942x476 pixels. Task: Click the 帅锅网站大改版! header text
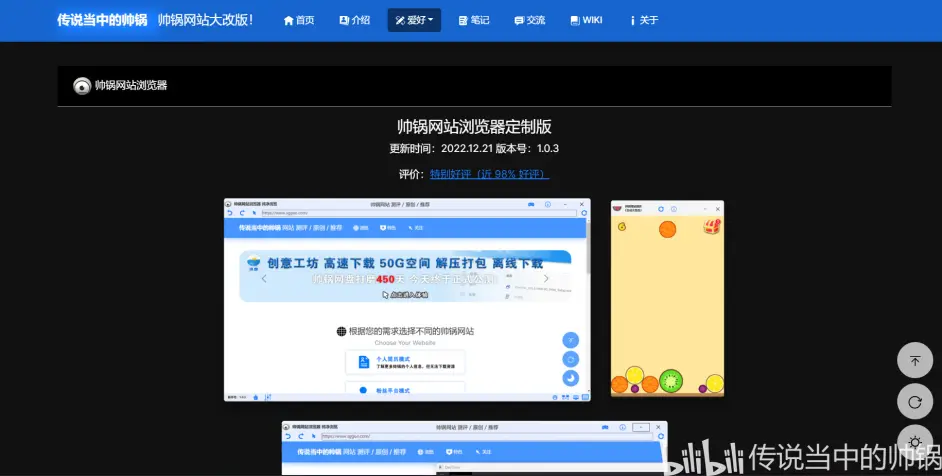point(205,20)
